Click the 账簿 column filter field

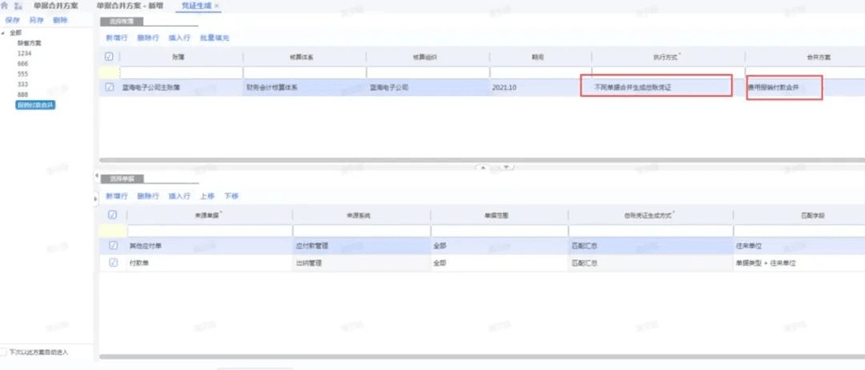pos(181,73)
